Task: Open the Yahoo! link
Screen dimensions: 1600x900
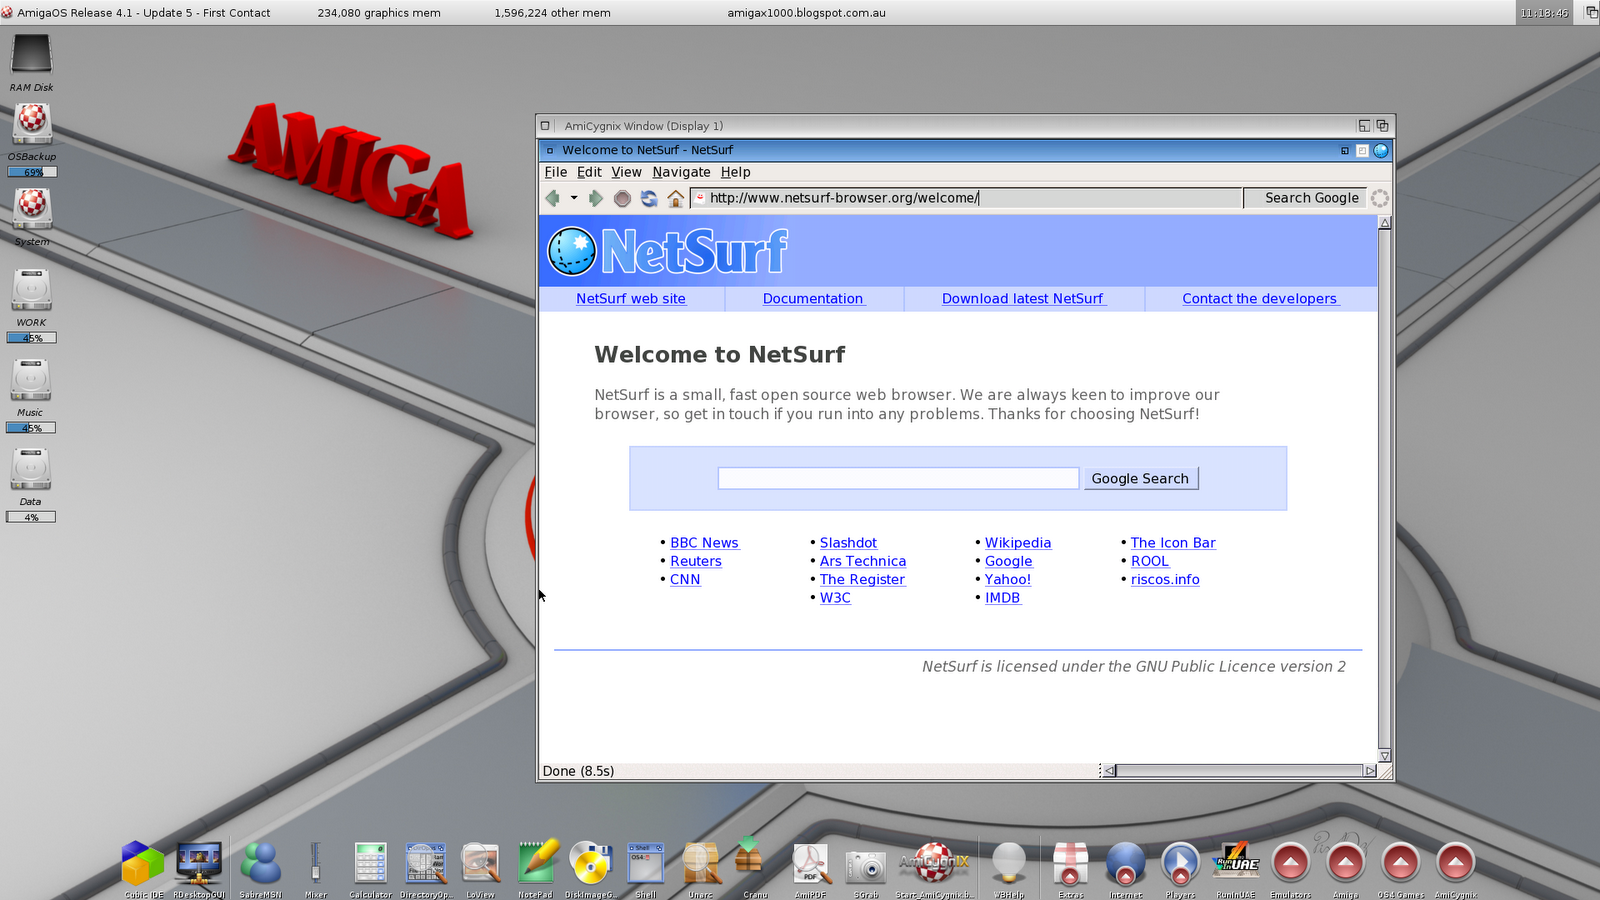Action: coord(1008,579)
